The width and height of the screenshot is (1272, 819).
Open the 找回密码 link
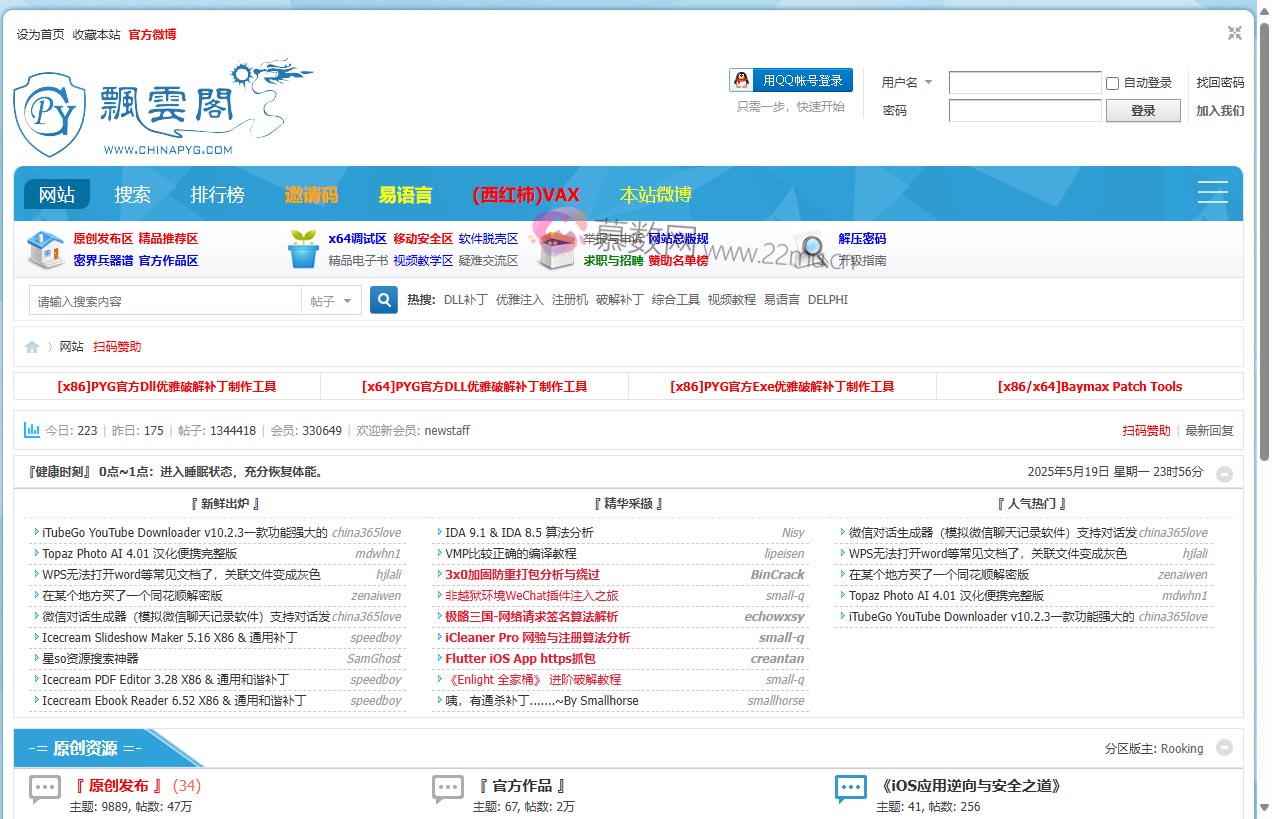point(1220,83)
